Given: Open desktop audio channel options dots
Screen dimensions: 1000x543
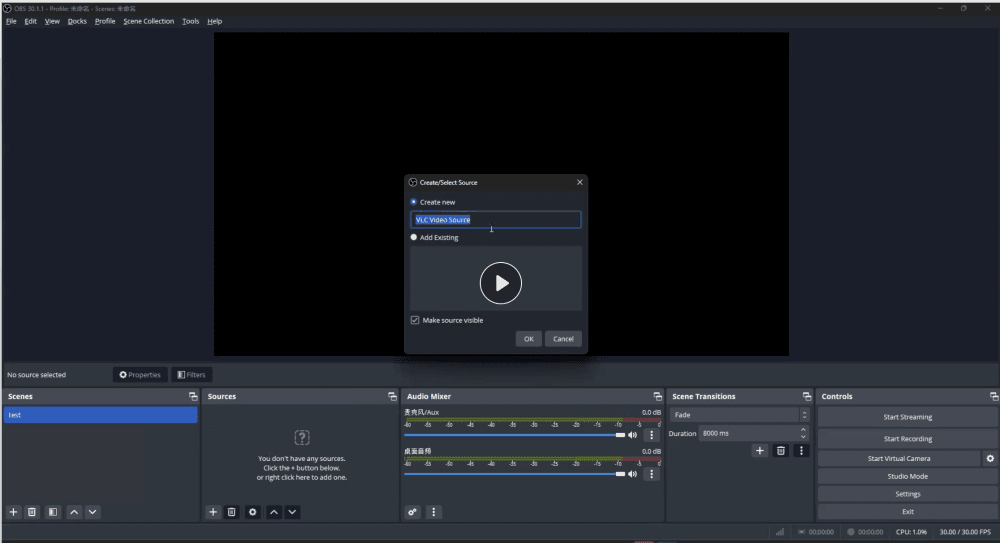Looking at the screenshot, I should 651,474.
